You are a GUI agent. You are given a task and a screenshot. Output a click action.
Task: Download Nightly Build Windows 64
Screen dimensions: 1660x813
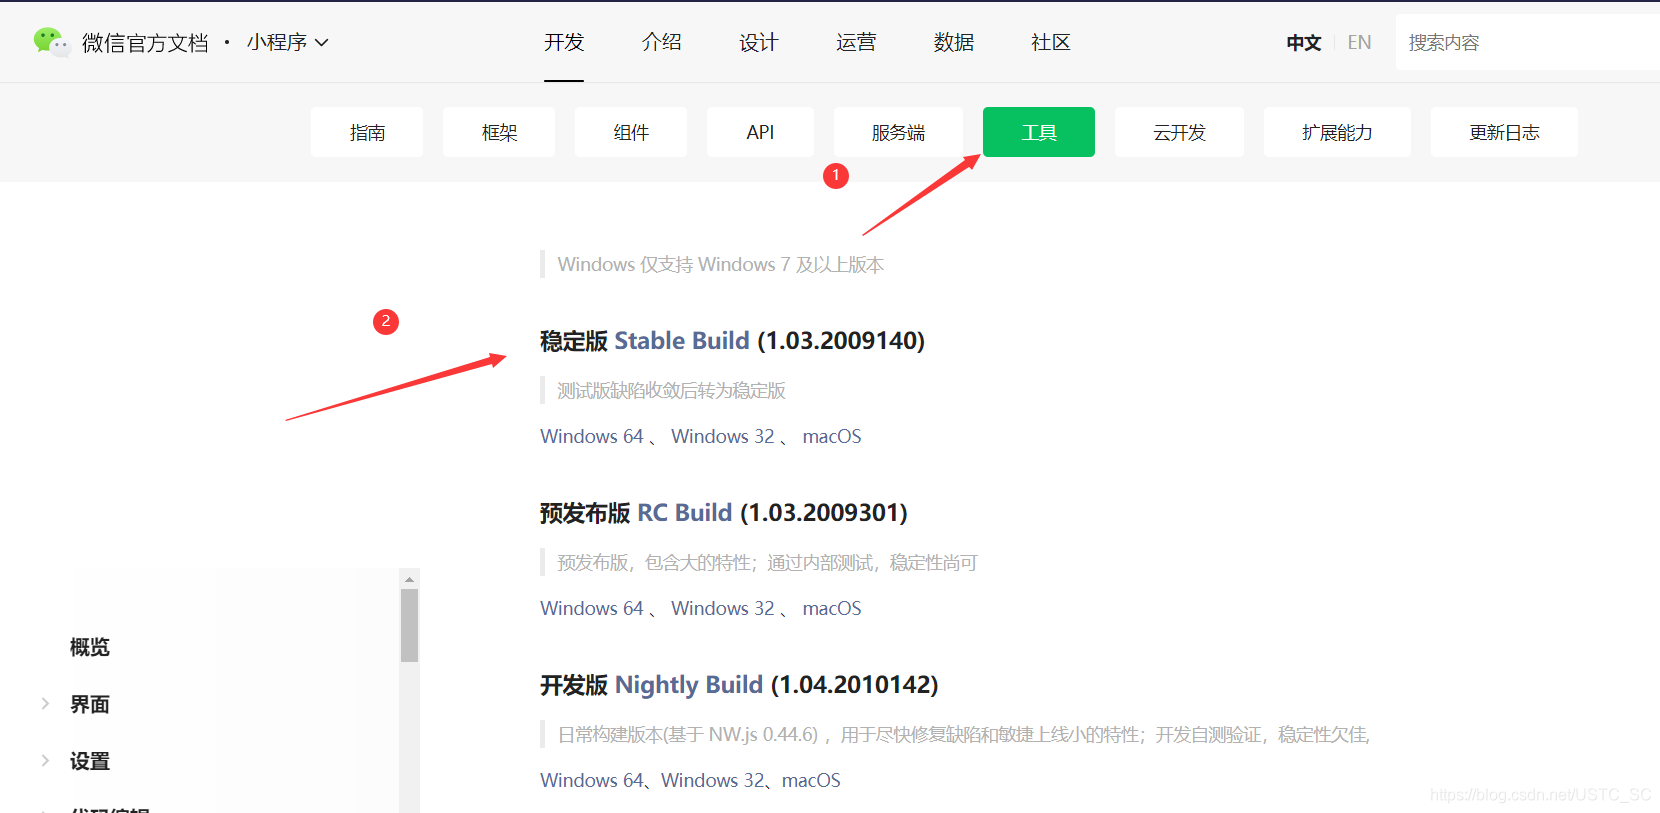pyautogui.click(x=592, y=780)
